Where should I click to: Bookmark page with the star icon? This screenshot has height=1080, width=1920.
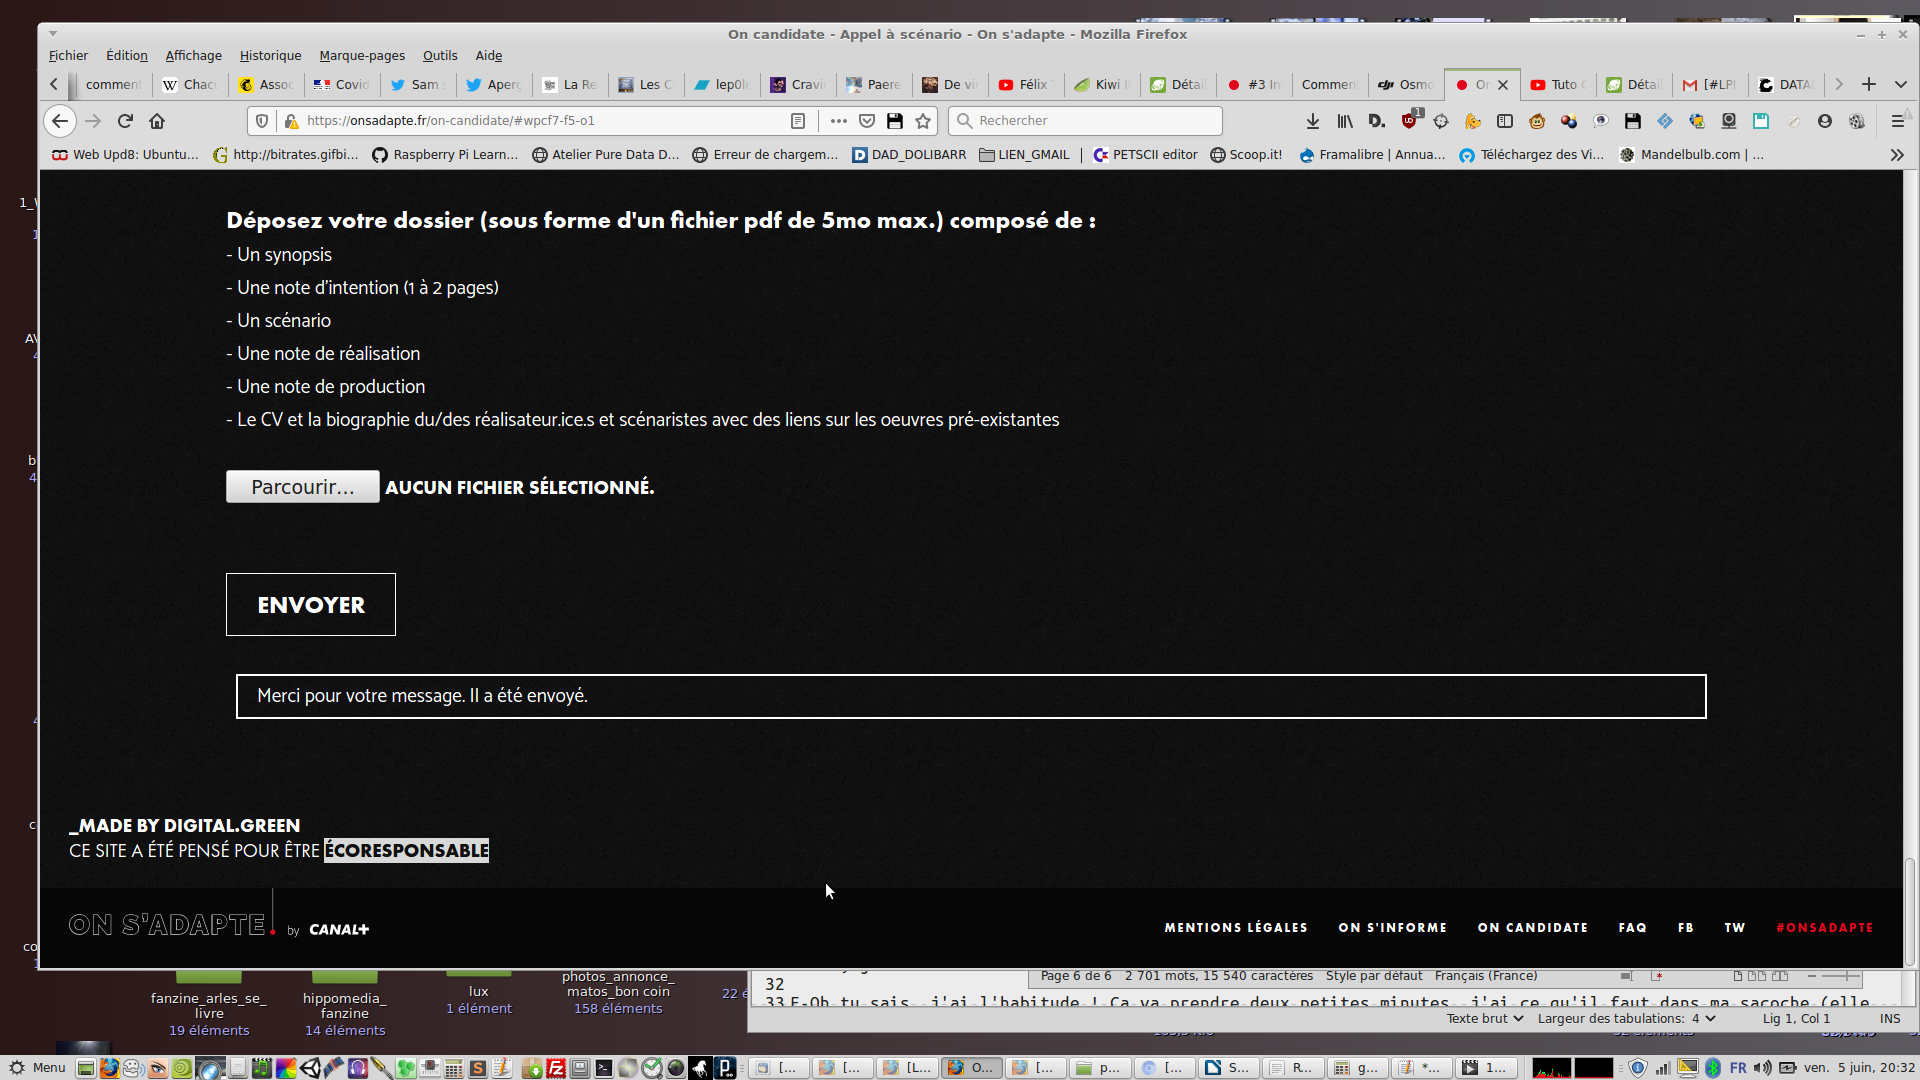(923, 121)
